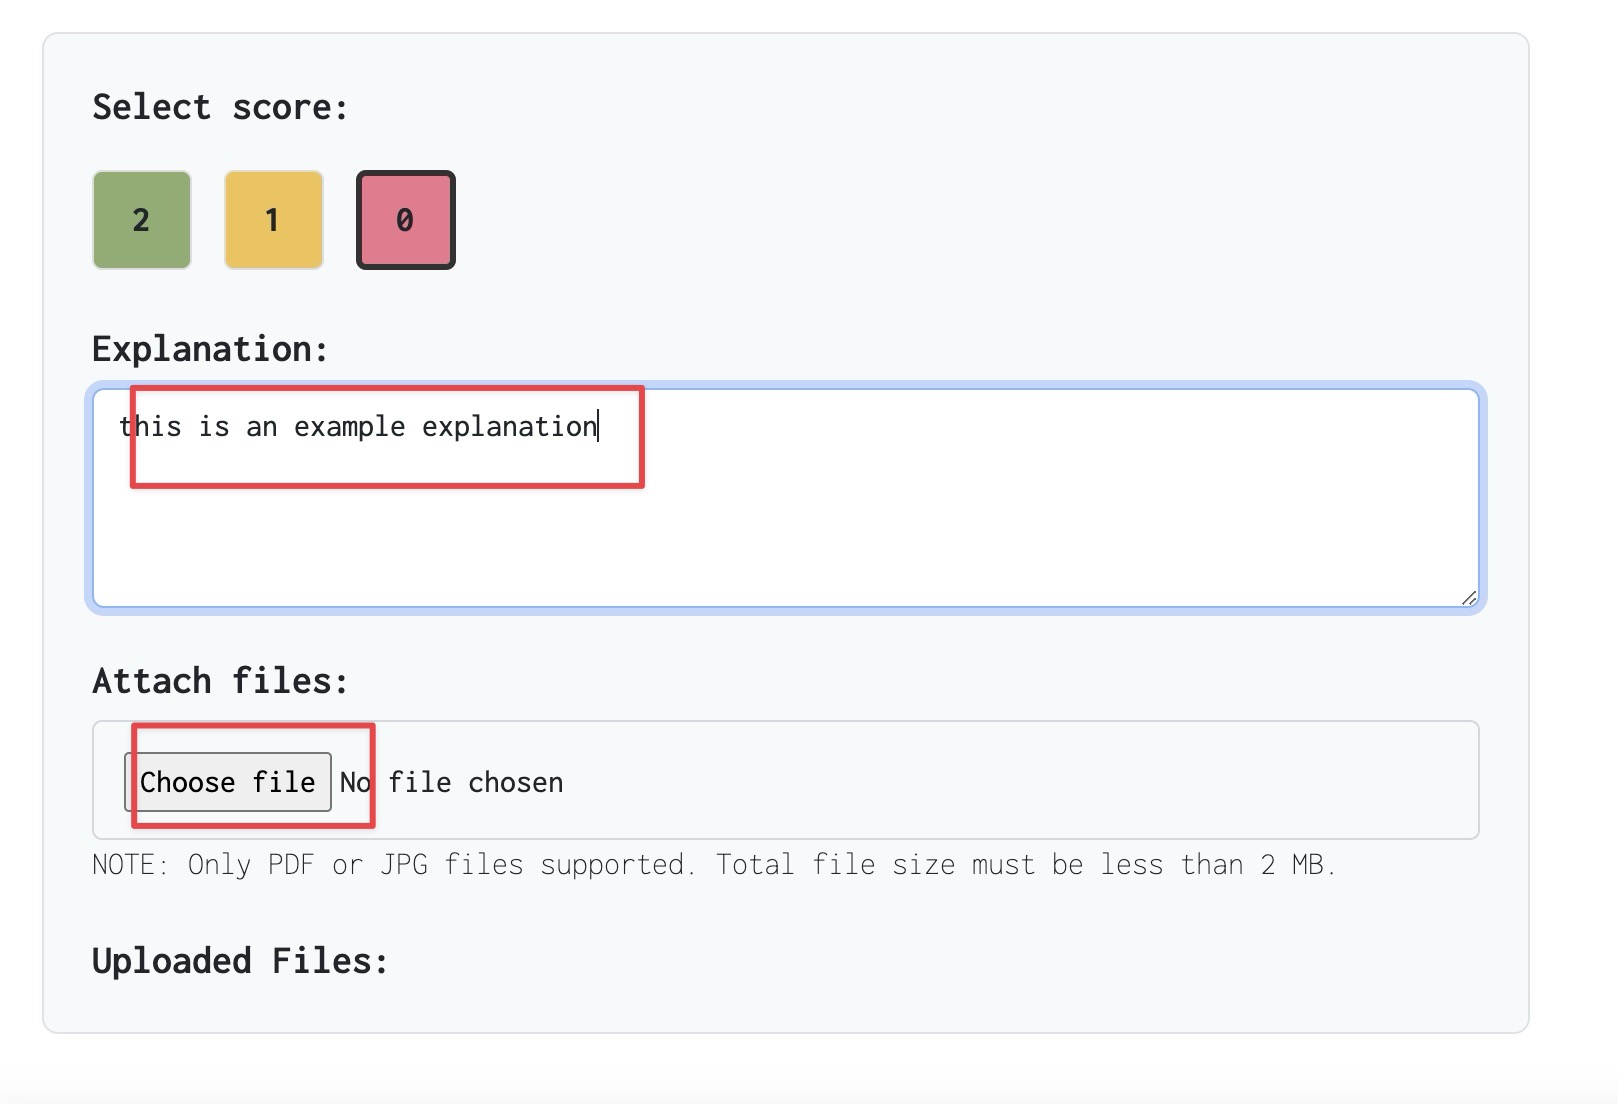Screen dimensions: 1618x1104
Task: Select the green score 2 button
Action: click(x=142, y=220)
